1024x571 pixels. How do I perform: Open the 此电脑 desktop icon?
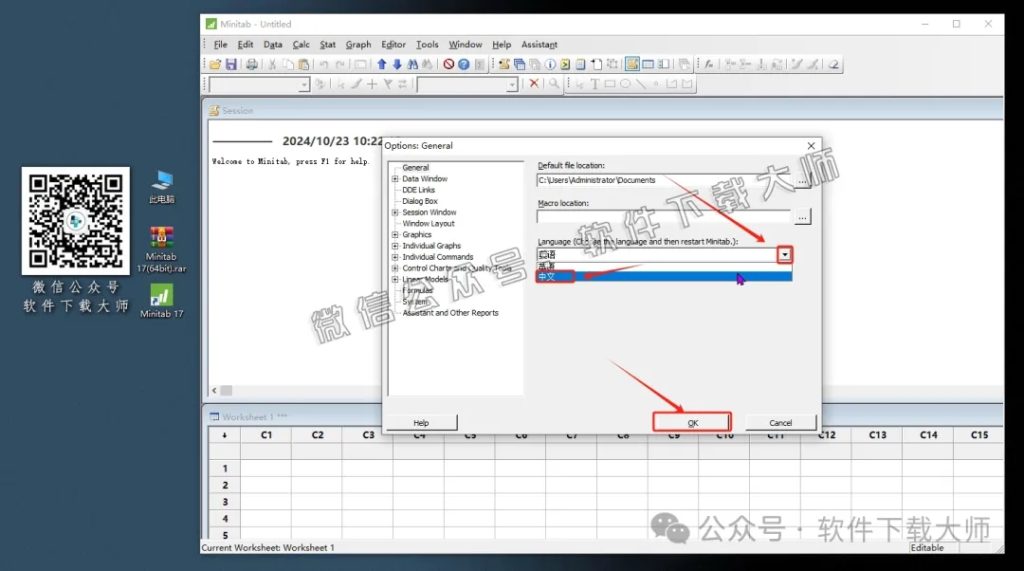[161, 187]
